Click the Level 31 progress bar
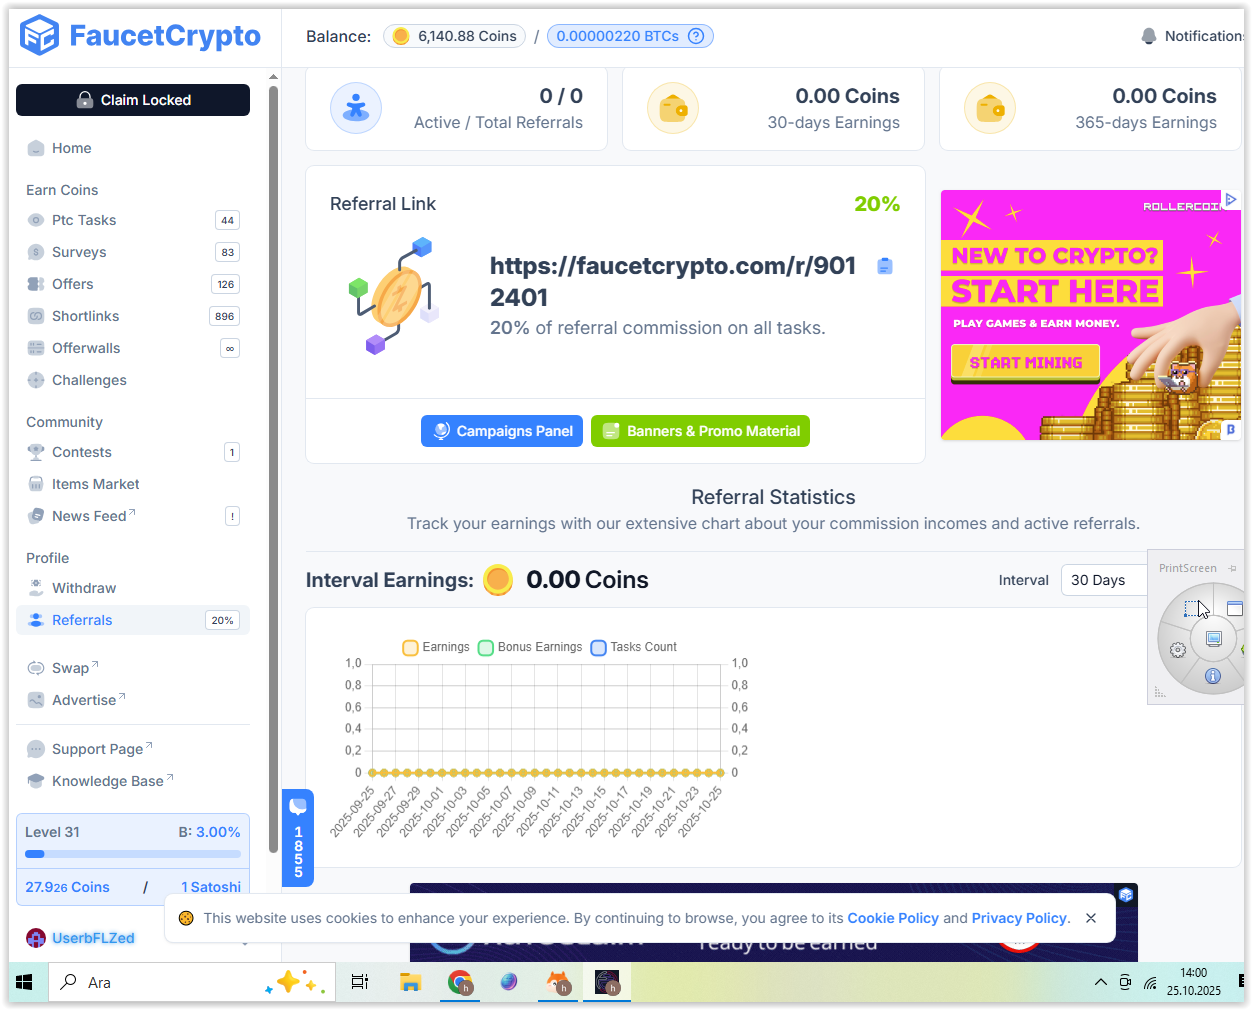 click(133, 854)
